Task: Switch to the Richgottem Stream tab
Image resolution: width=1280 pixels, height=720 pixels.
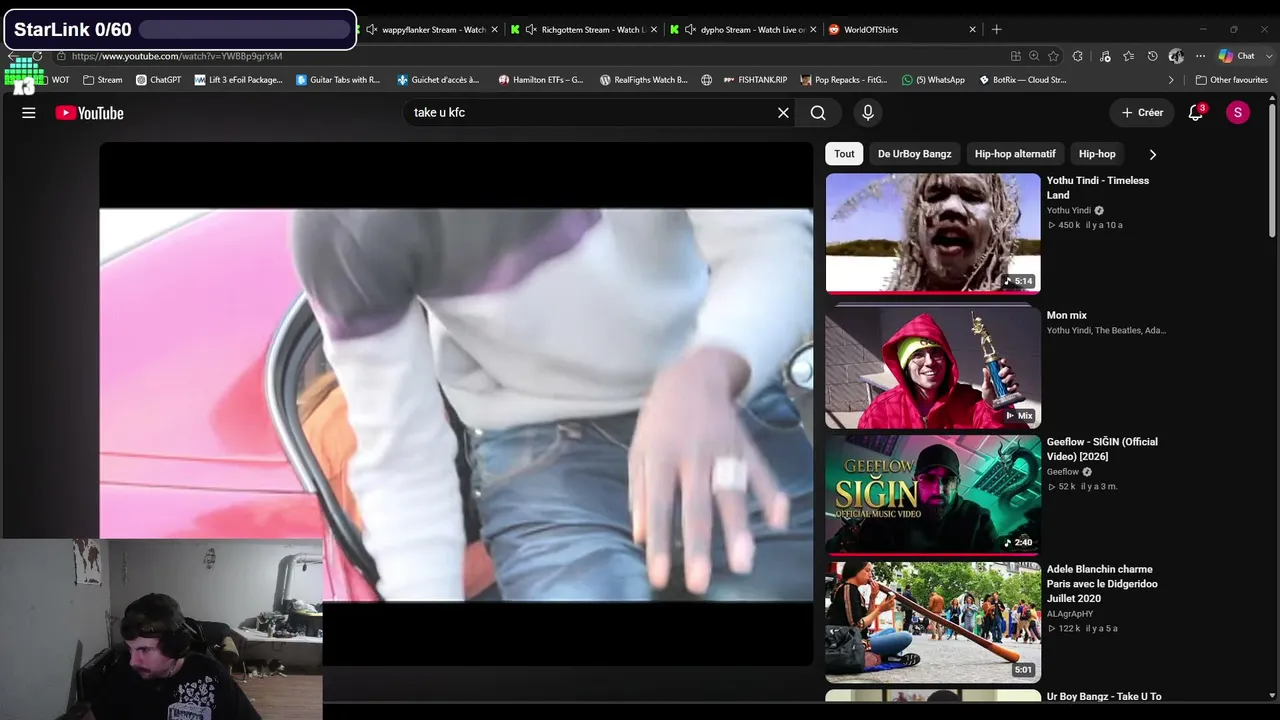Action: pos(585,30)
